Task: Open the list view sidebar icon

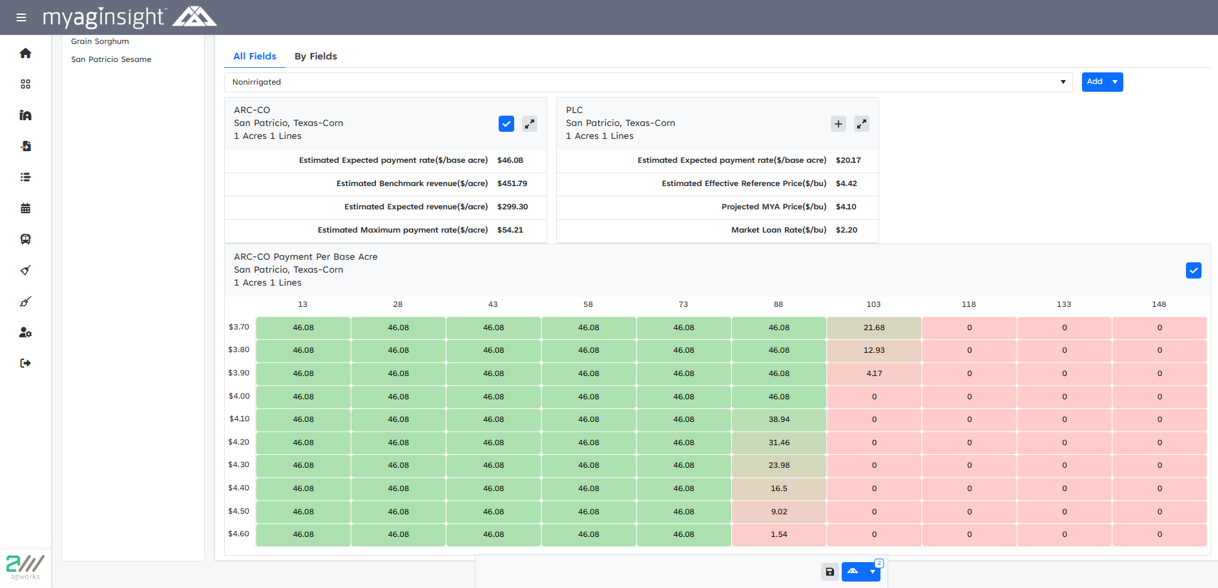Action: [x=25, y=177]
